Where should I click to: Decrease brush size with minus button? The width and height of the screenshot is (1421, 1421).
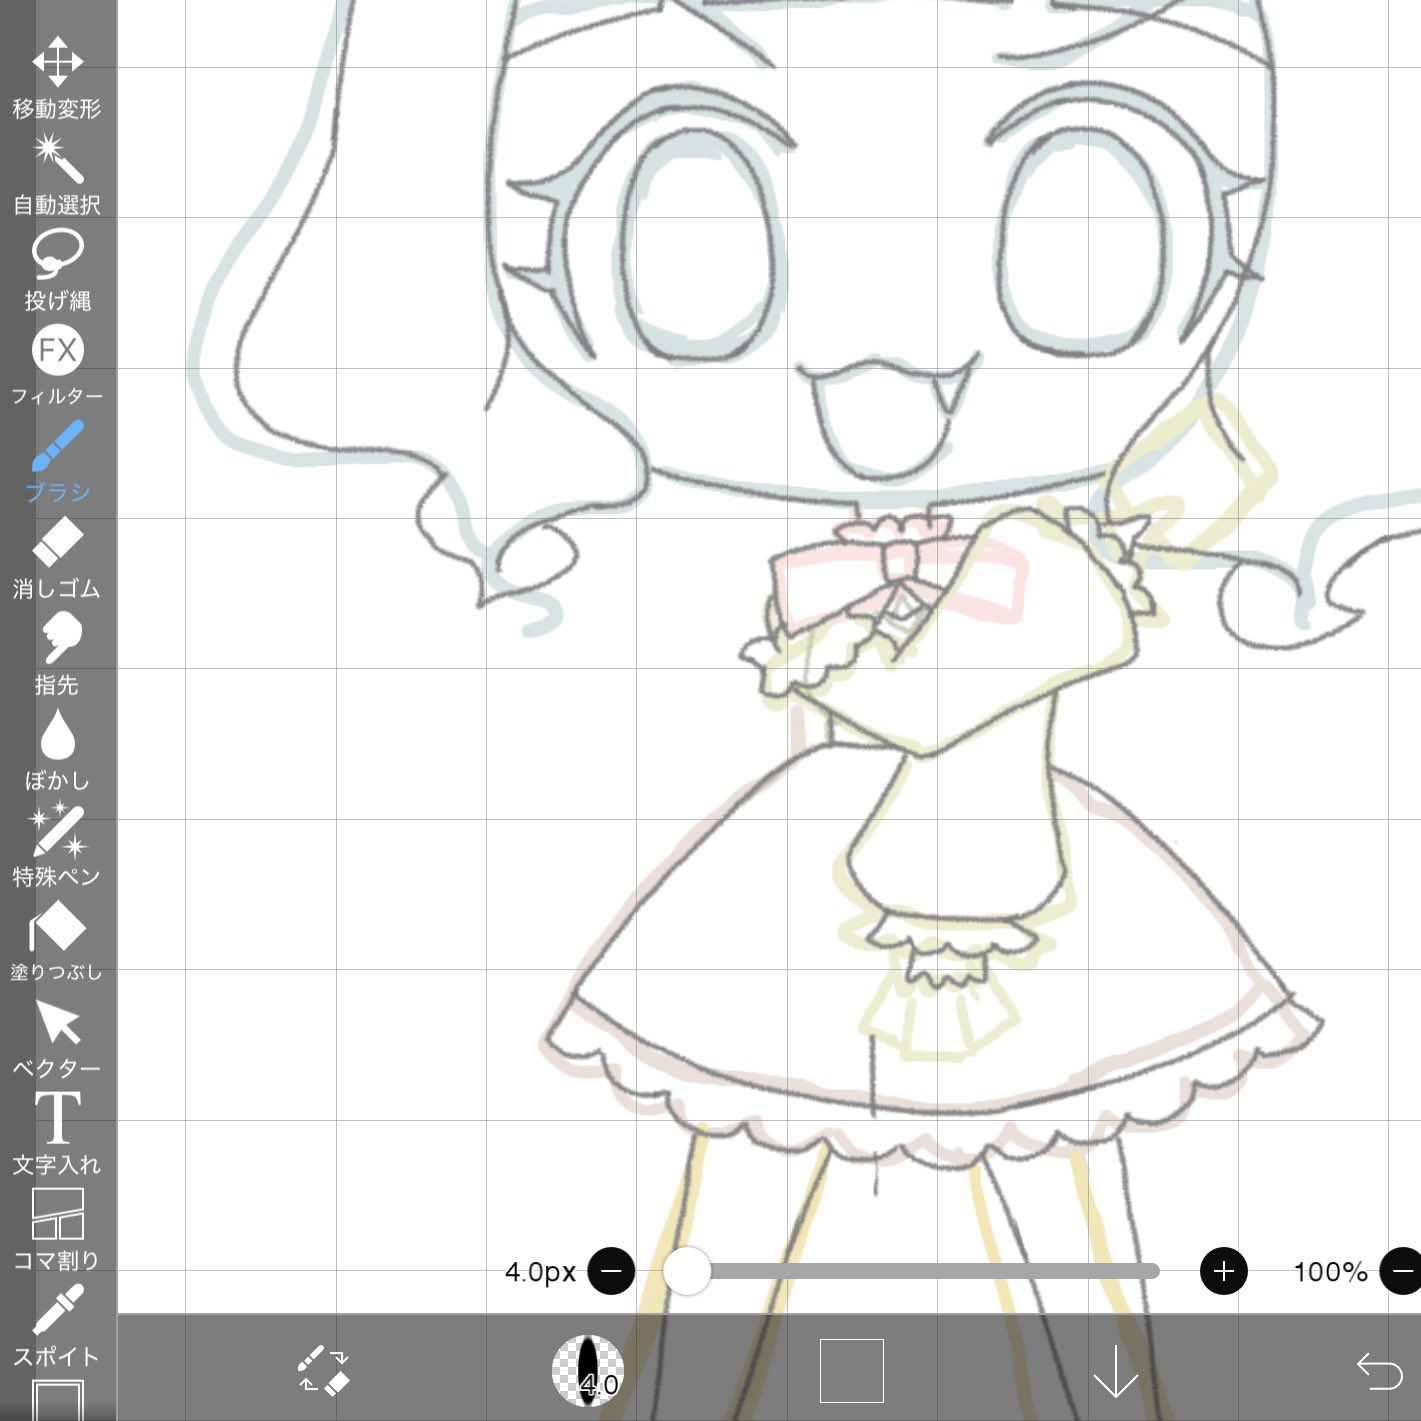(611, 1271)
